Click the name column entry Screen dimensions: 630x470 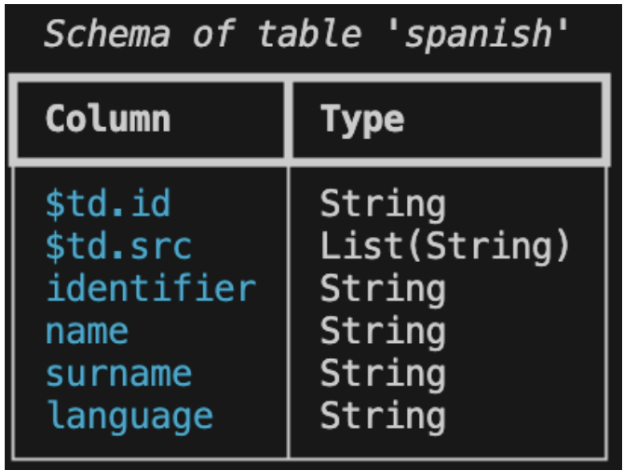click(x=87, y=331)
